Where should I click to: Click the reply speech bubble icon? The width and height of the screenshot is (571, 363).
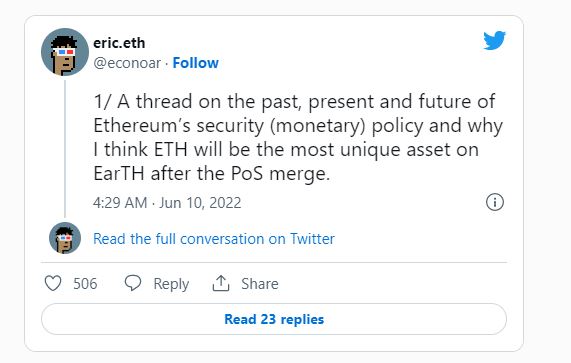point(133,283)
